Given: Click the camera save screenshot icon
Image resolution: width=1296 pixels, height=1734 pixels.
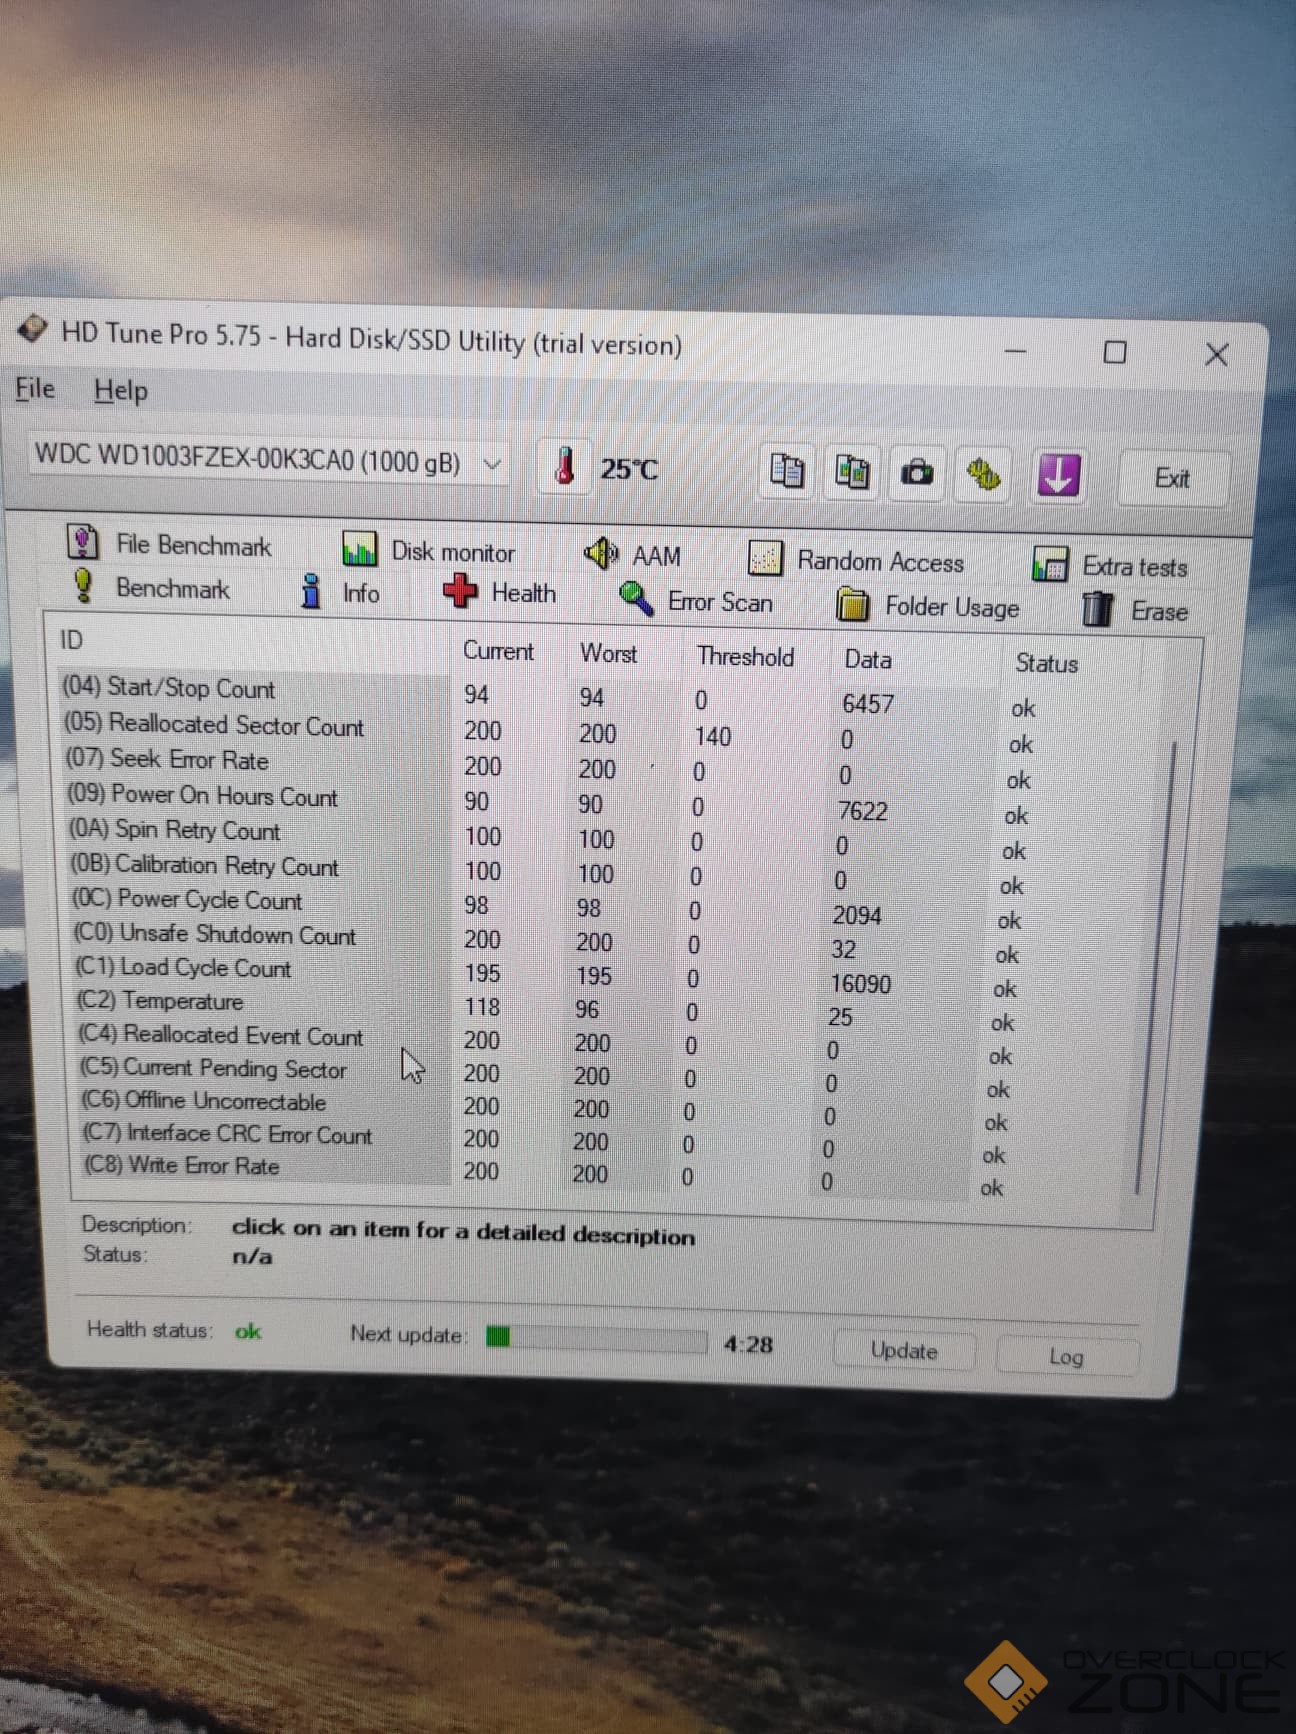Looking at the screenshot, I should coord(917,473).
